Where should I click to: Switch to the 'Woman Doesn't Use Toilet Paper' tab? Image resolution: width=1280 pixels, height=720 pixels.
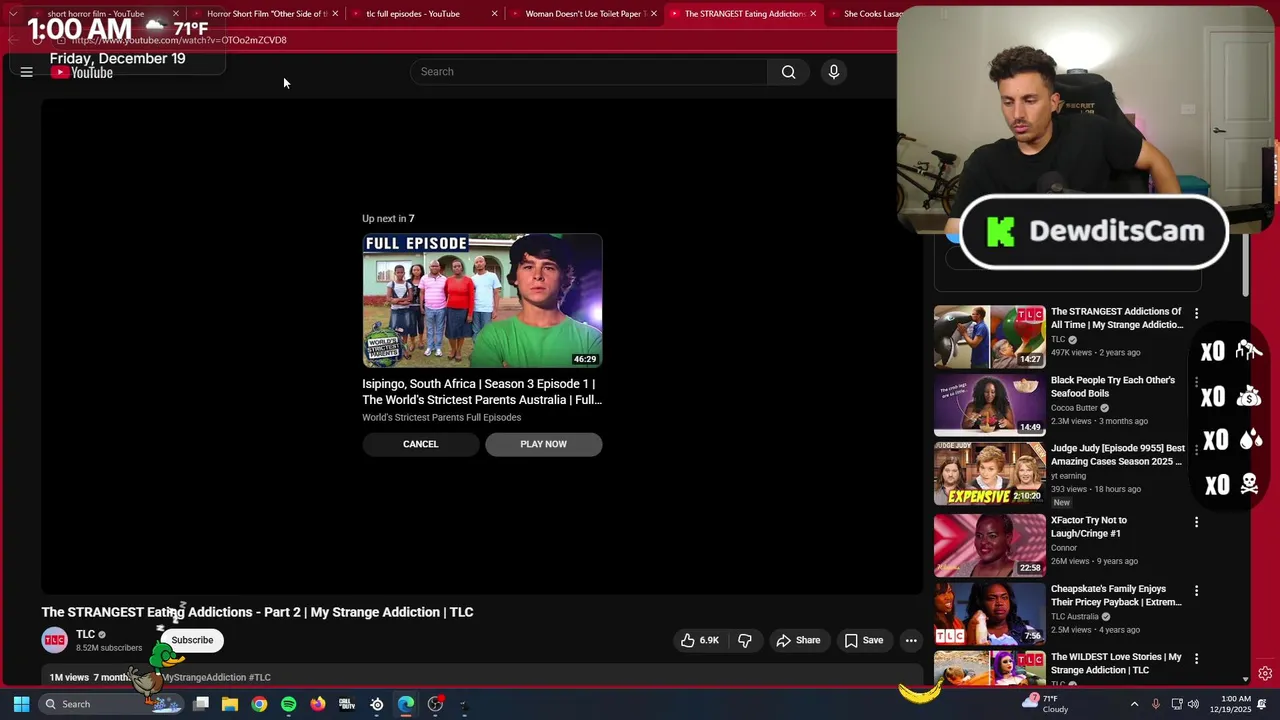pyautogui.click(x=585, y=14)
